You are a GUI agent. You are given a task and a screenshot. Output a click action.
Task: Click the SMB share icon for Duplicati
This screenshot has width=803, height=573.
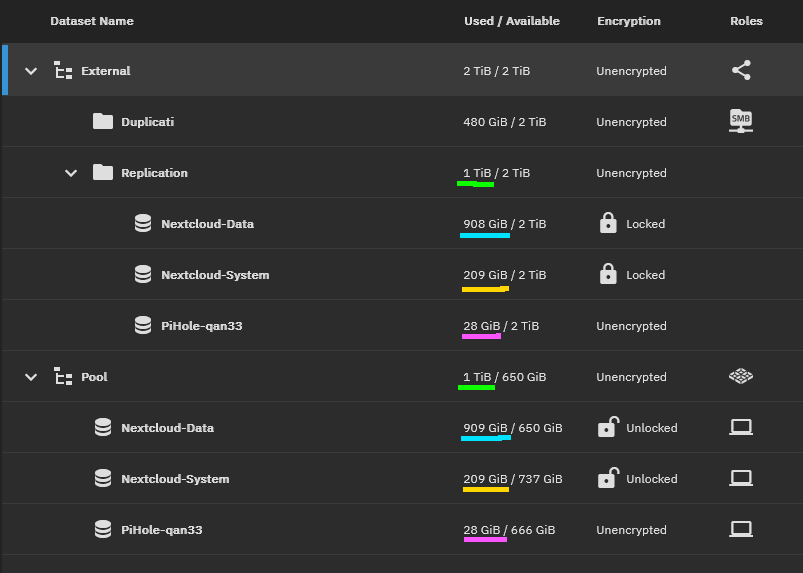coord(741,121)
